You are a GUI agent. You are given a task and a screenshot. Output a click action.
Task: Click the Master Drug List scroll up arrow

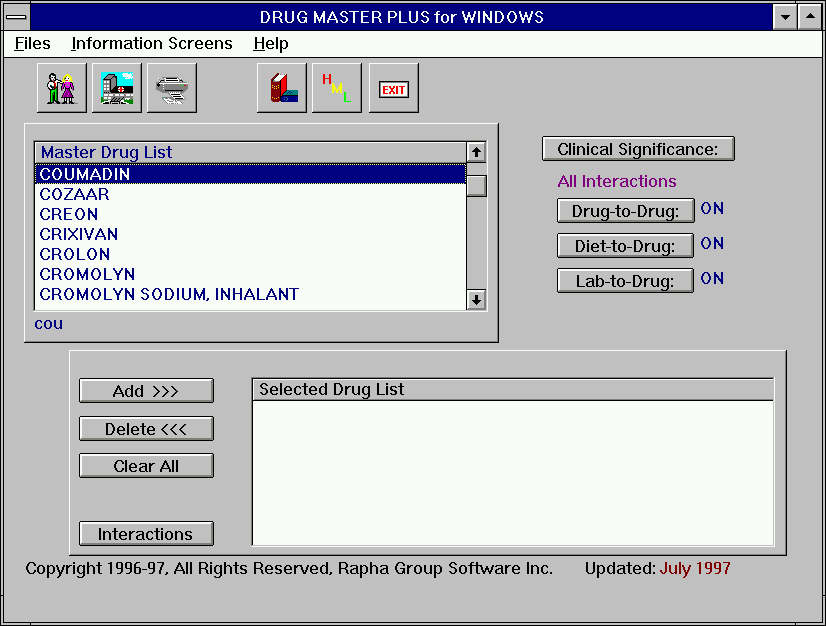coord(476,152)
